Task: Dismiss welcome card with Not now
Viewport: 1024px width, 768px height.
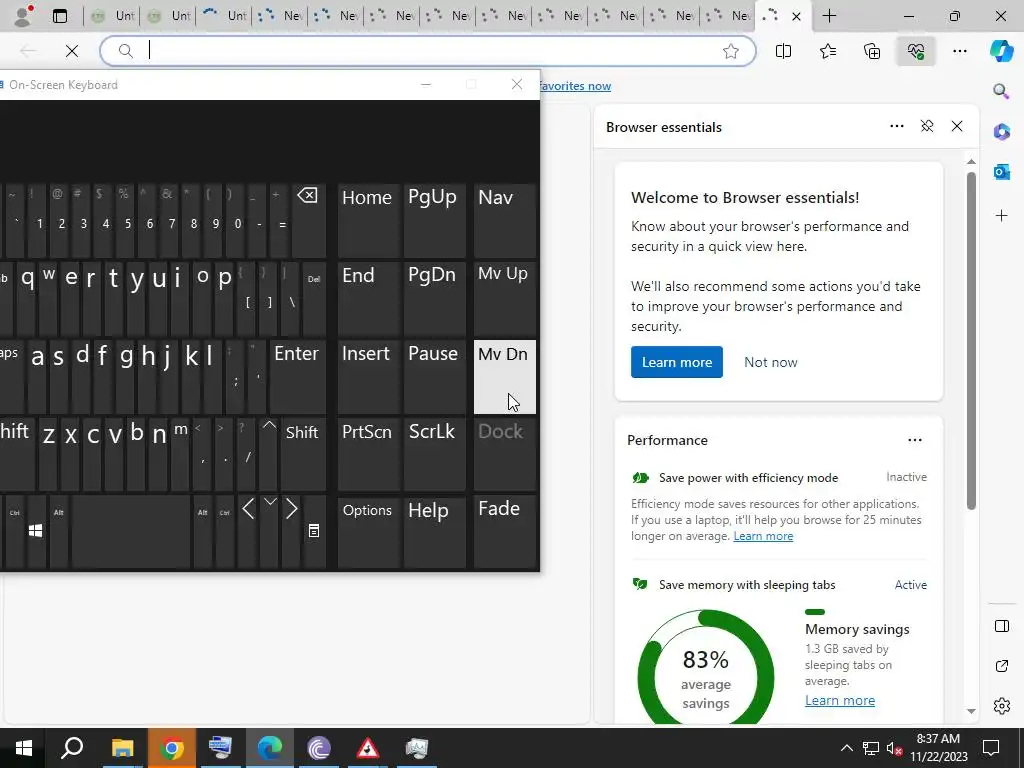Action: coord(771,362)
